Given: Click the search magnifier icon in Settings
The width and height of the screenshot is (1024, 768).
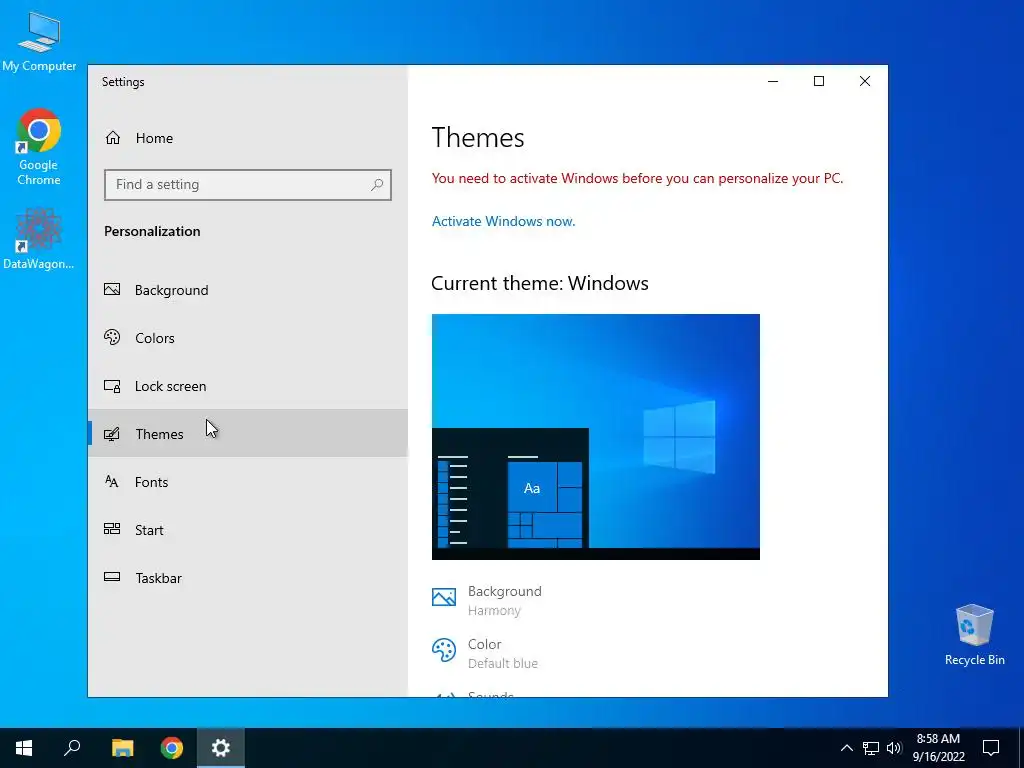Looking at the screenshot, I should [x=377, y=185].
